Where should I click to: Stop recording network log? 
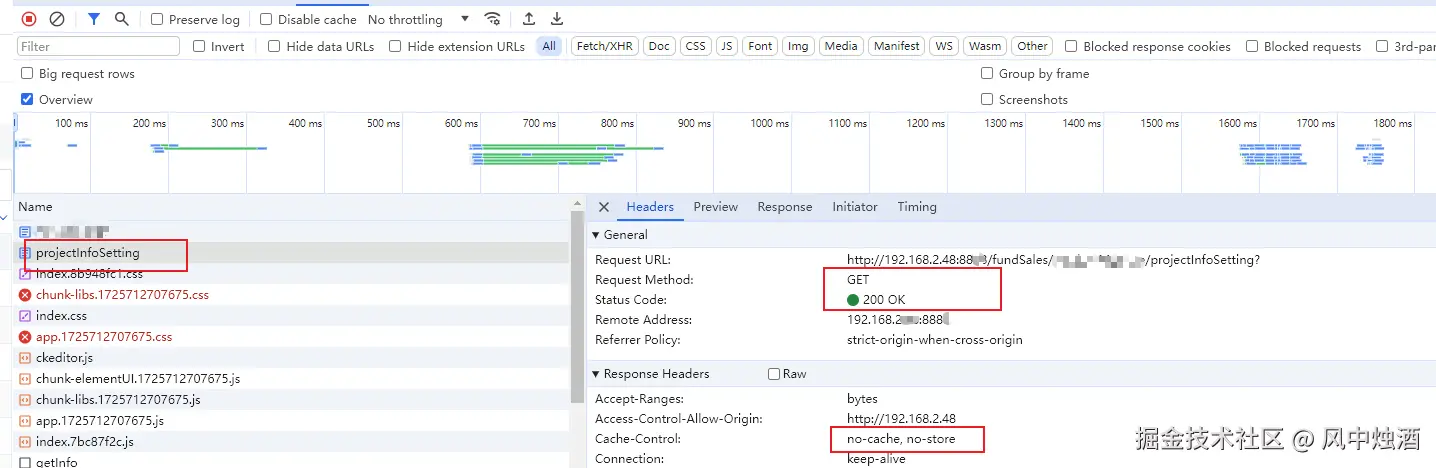tap(28, 19)
